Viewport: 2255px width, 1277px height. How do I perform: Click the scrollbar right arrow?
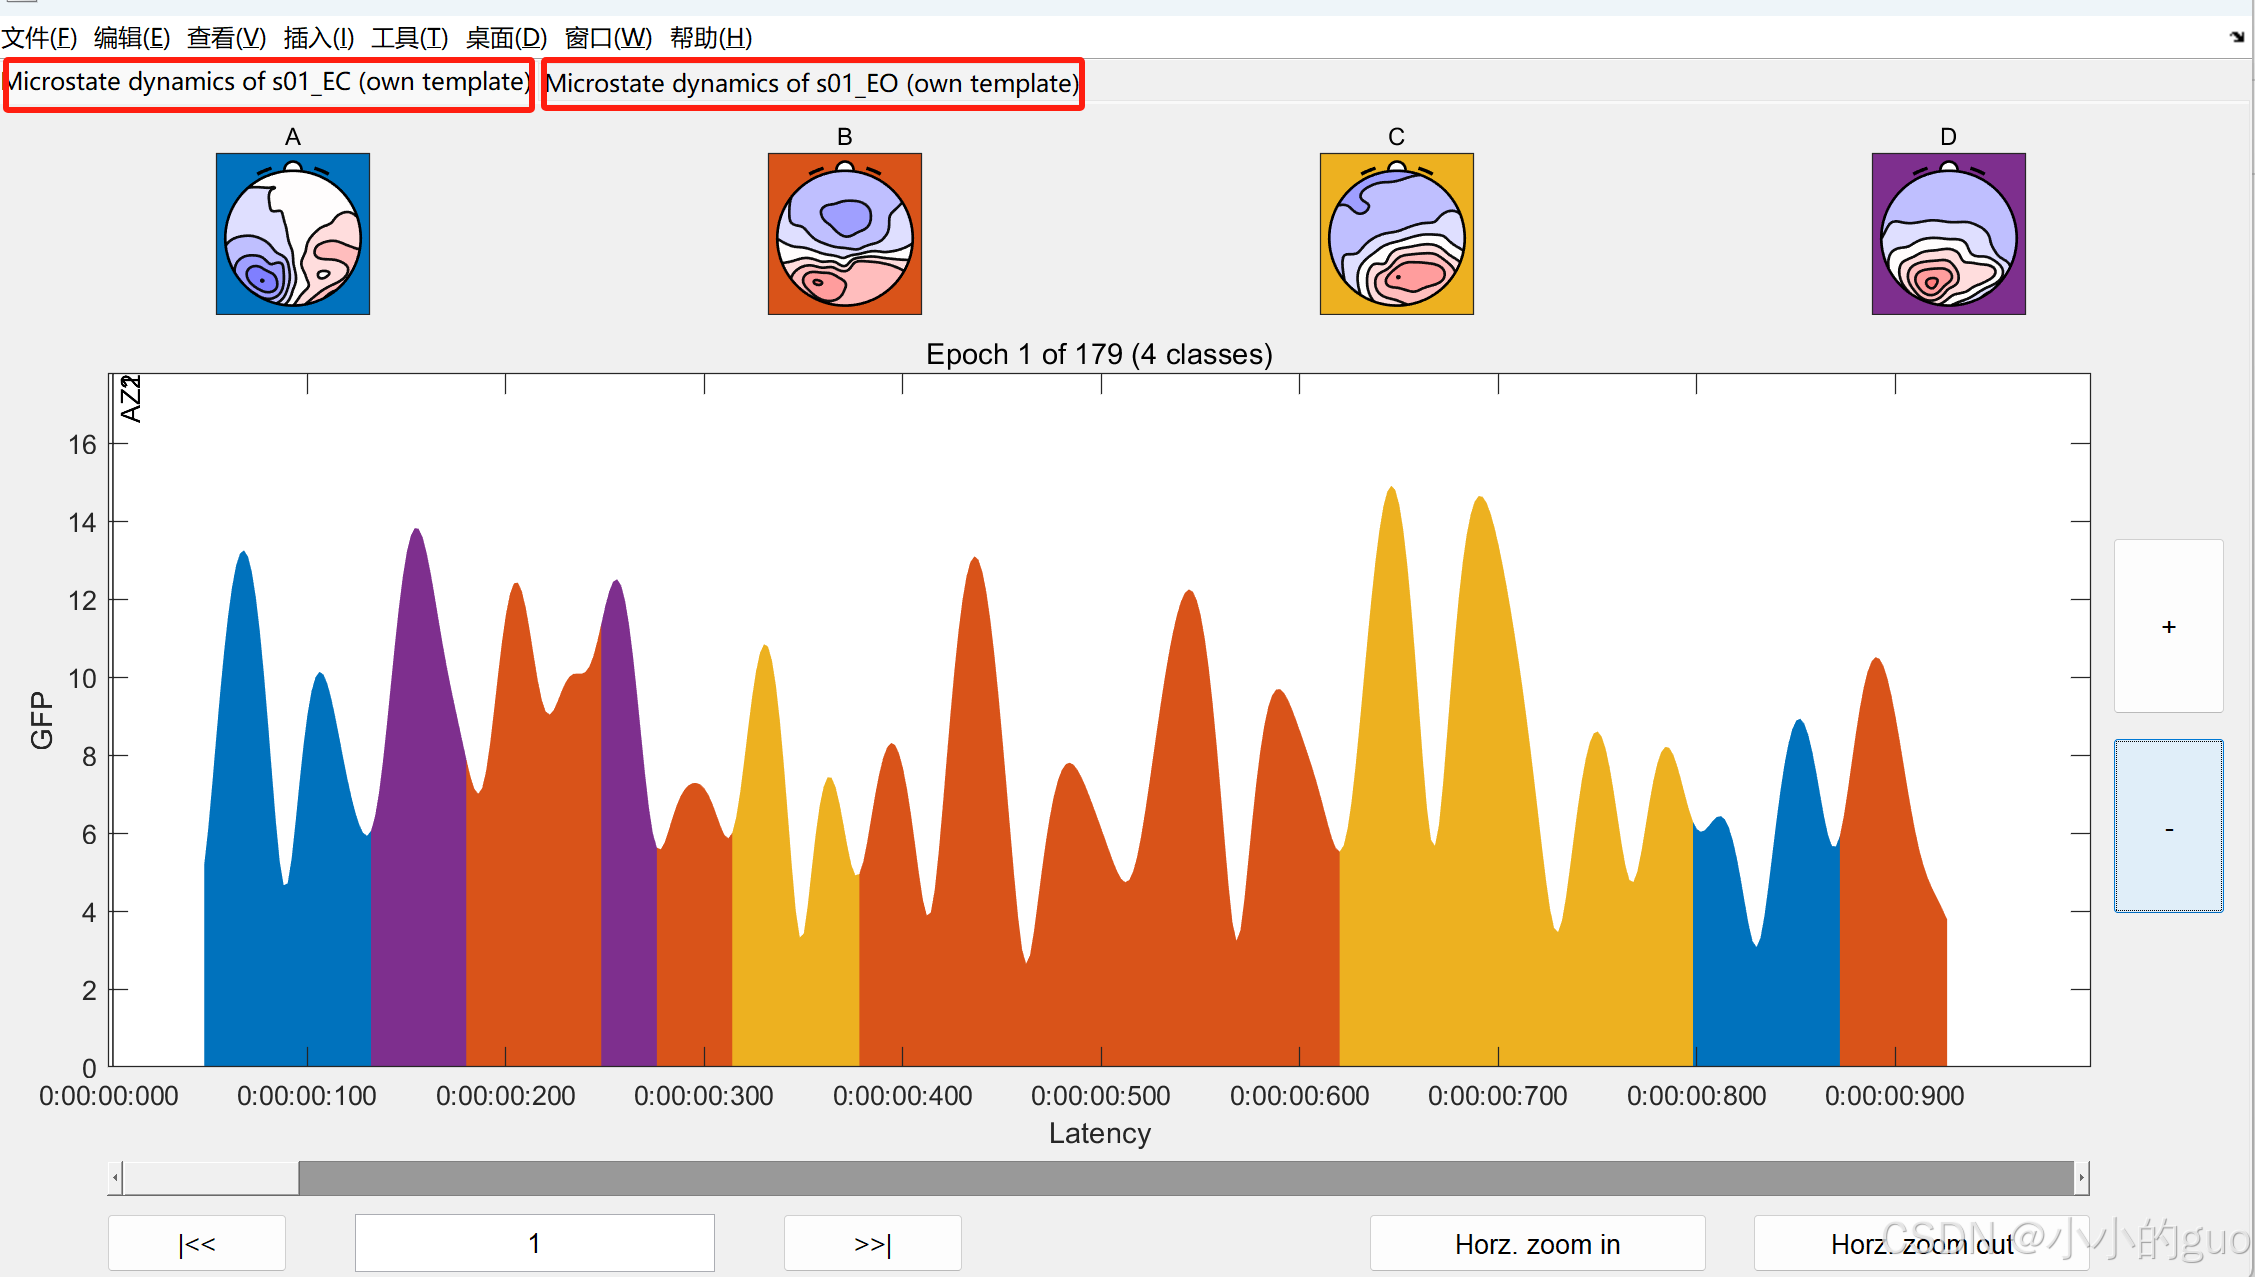[x=2082, y=1178]
